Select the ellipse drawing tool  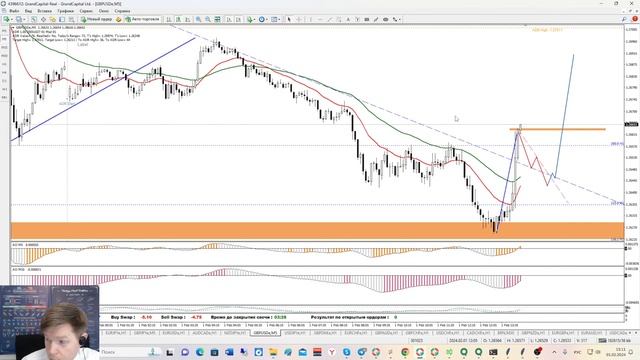[386, 19]
